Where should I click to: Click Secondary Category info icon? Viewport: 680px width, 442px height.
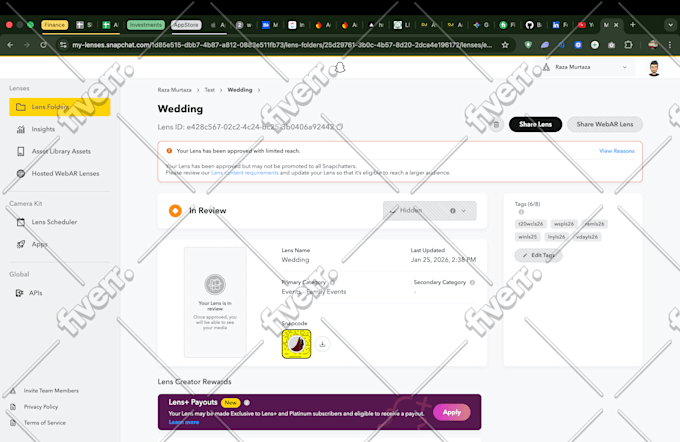point(472,282)
